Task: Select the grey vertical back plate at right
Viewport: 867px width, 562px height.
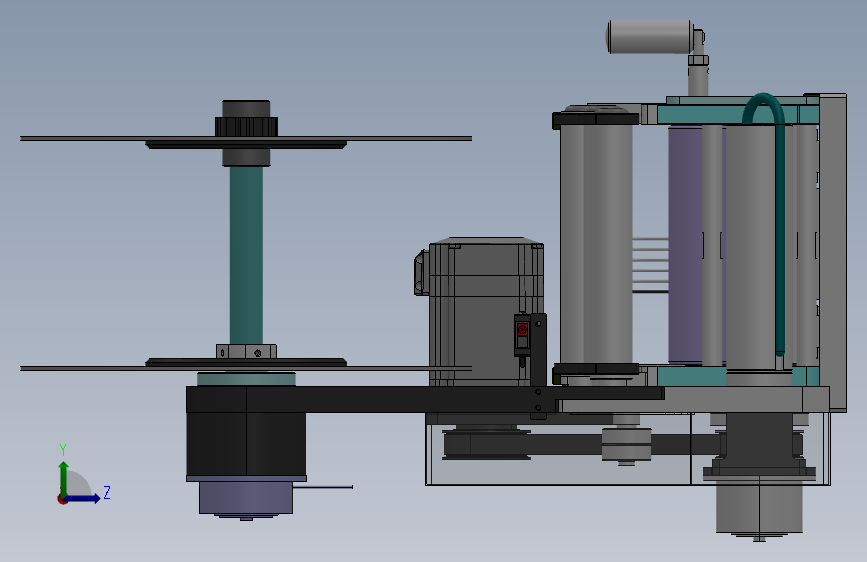Action: point(833,252)
